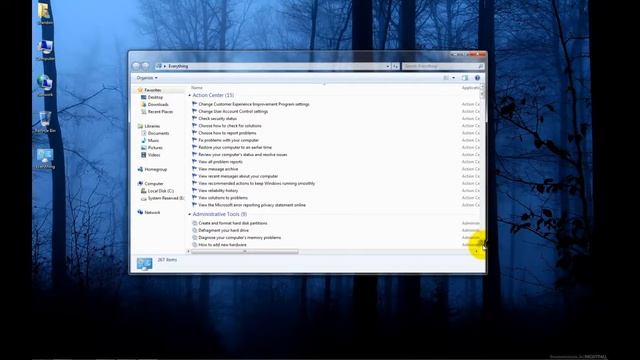Select Favorites in navigation pane

pos(153,90)
